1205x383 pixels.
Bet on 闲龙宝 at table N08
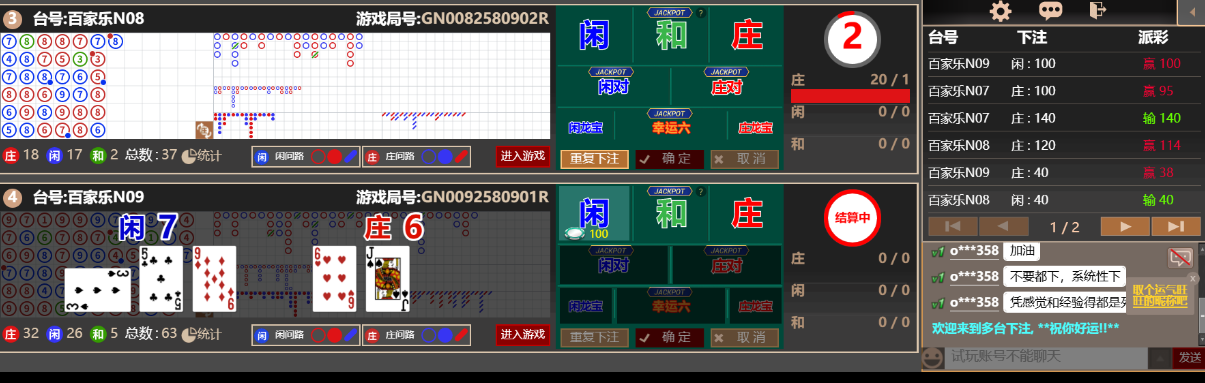[585, 127]
